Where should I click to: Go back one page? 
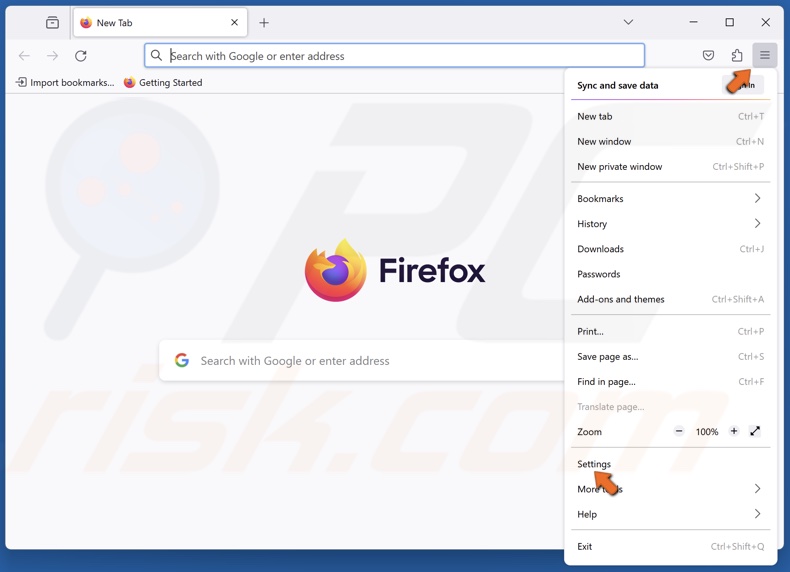[x=24, y=56]
